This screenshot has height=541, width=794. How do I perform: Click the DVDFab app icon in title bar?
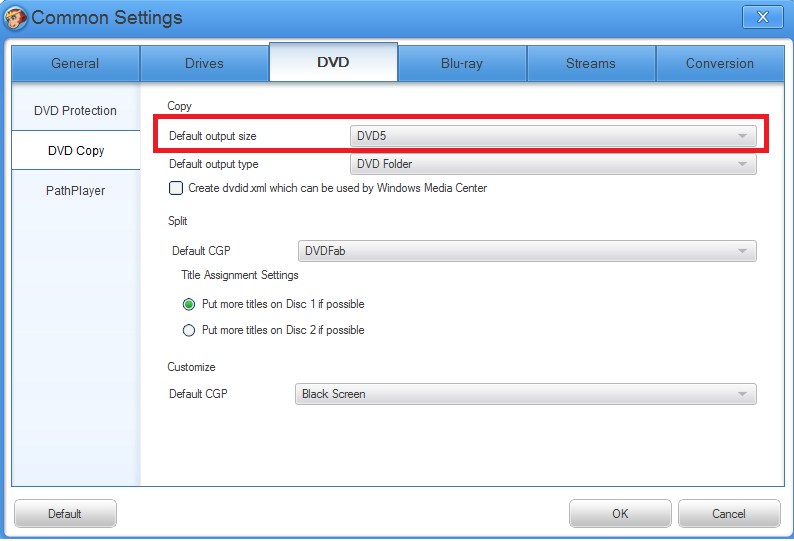pyautogui.click(x=17, y=17)
